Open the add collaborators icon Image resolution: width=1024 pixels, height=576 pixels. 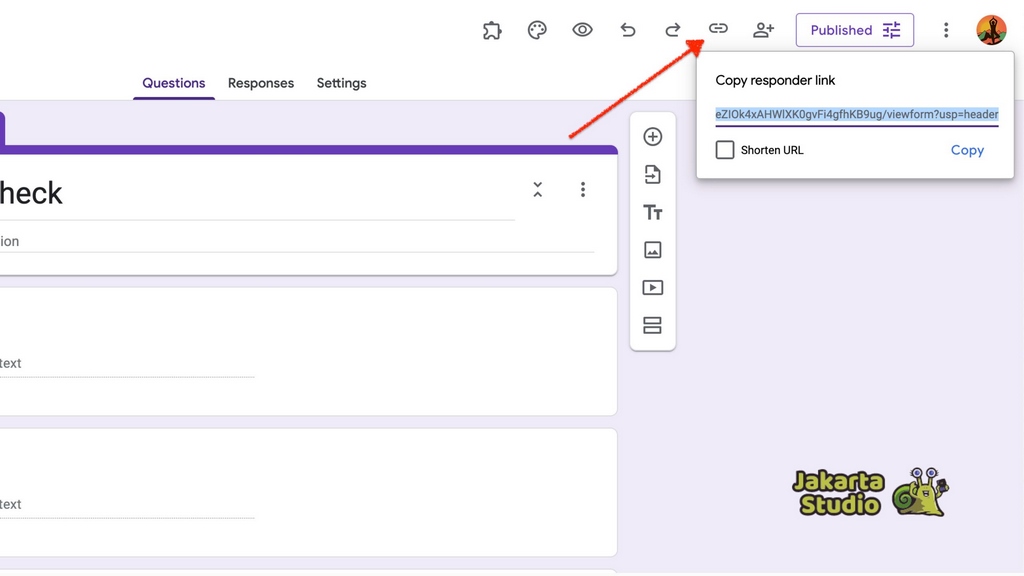[x=763, y=30]
